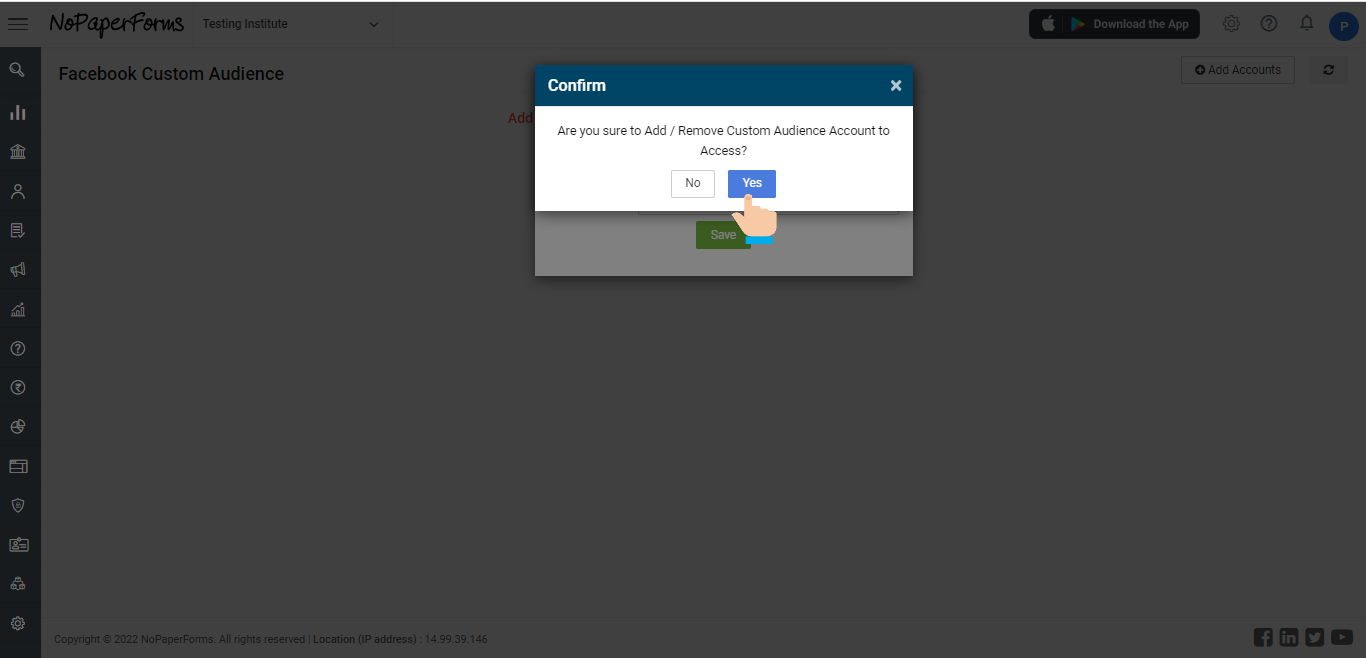
Task: Open the megaphone campaign icon in the sidebar
Action: tap(17, 269)
